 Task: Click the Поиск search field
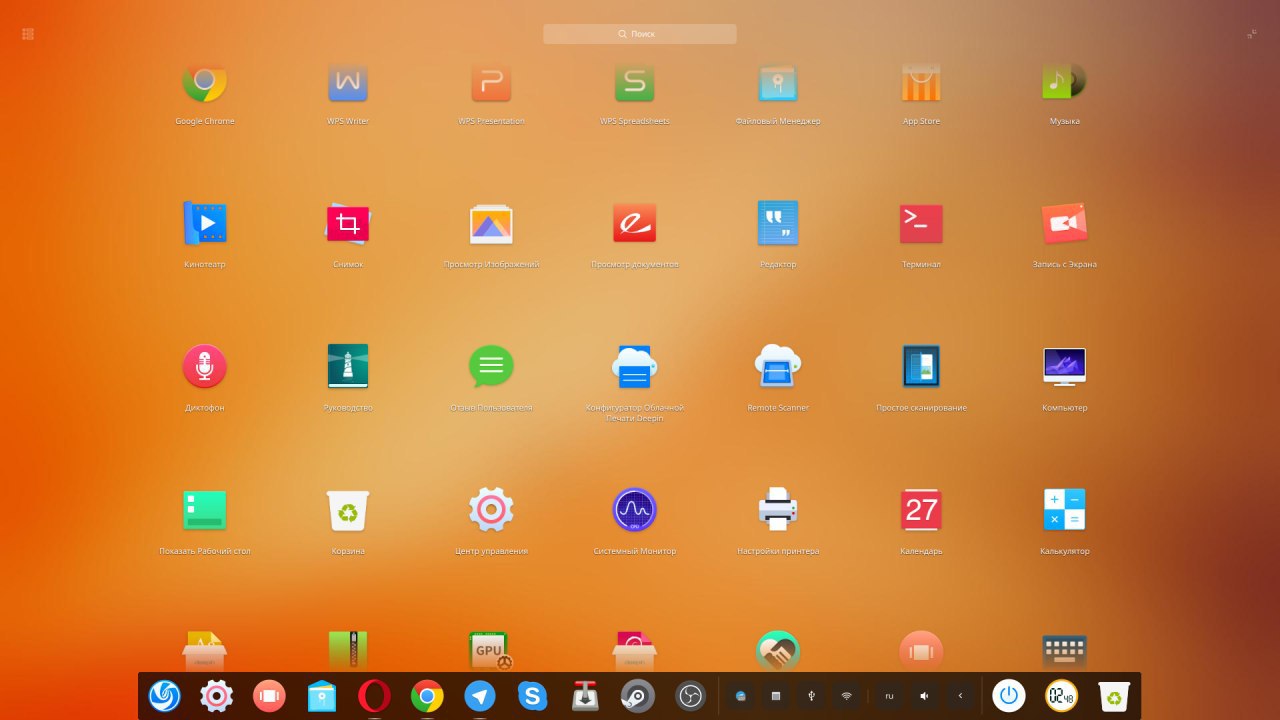tap(640, 34)
